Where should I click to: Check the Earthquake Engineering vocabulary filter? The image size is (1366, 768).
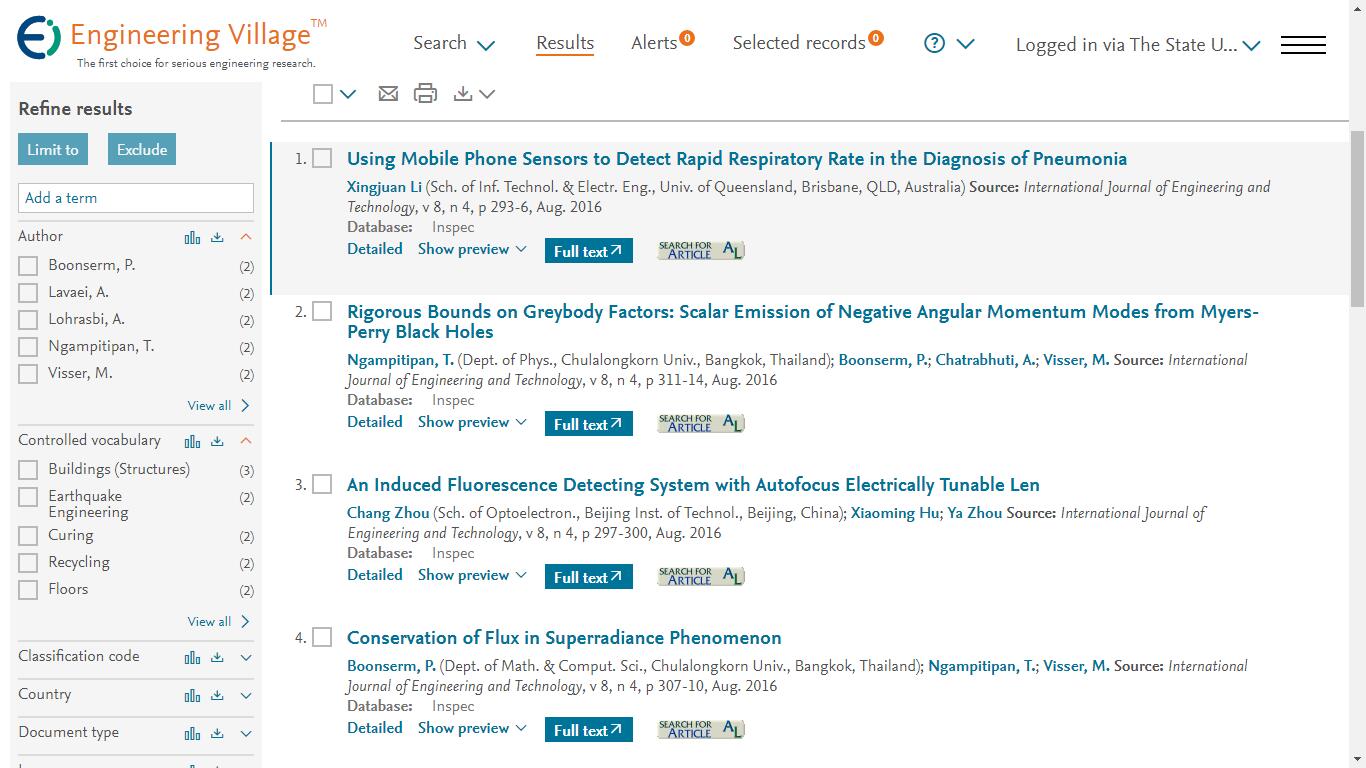[27, 497]
